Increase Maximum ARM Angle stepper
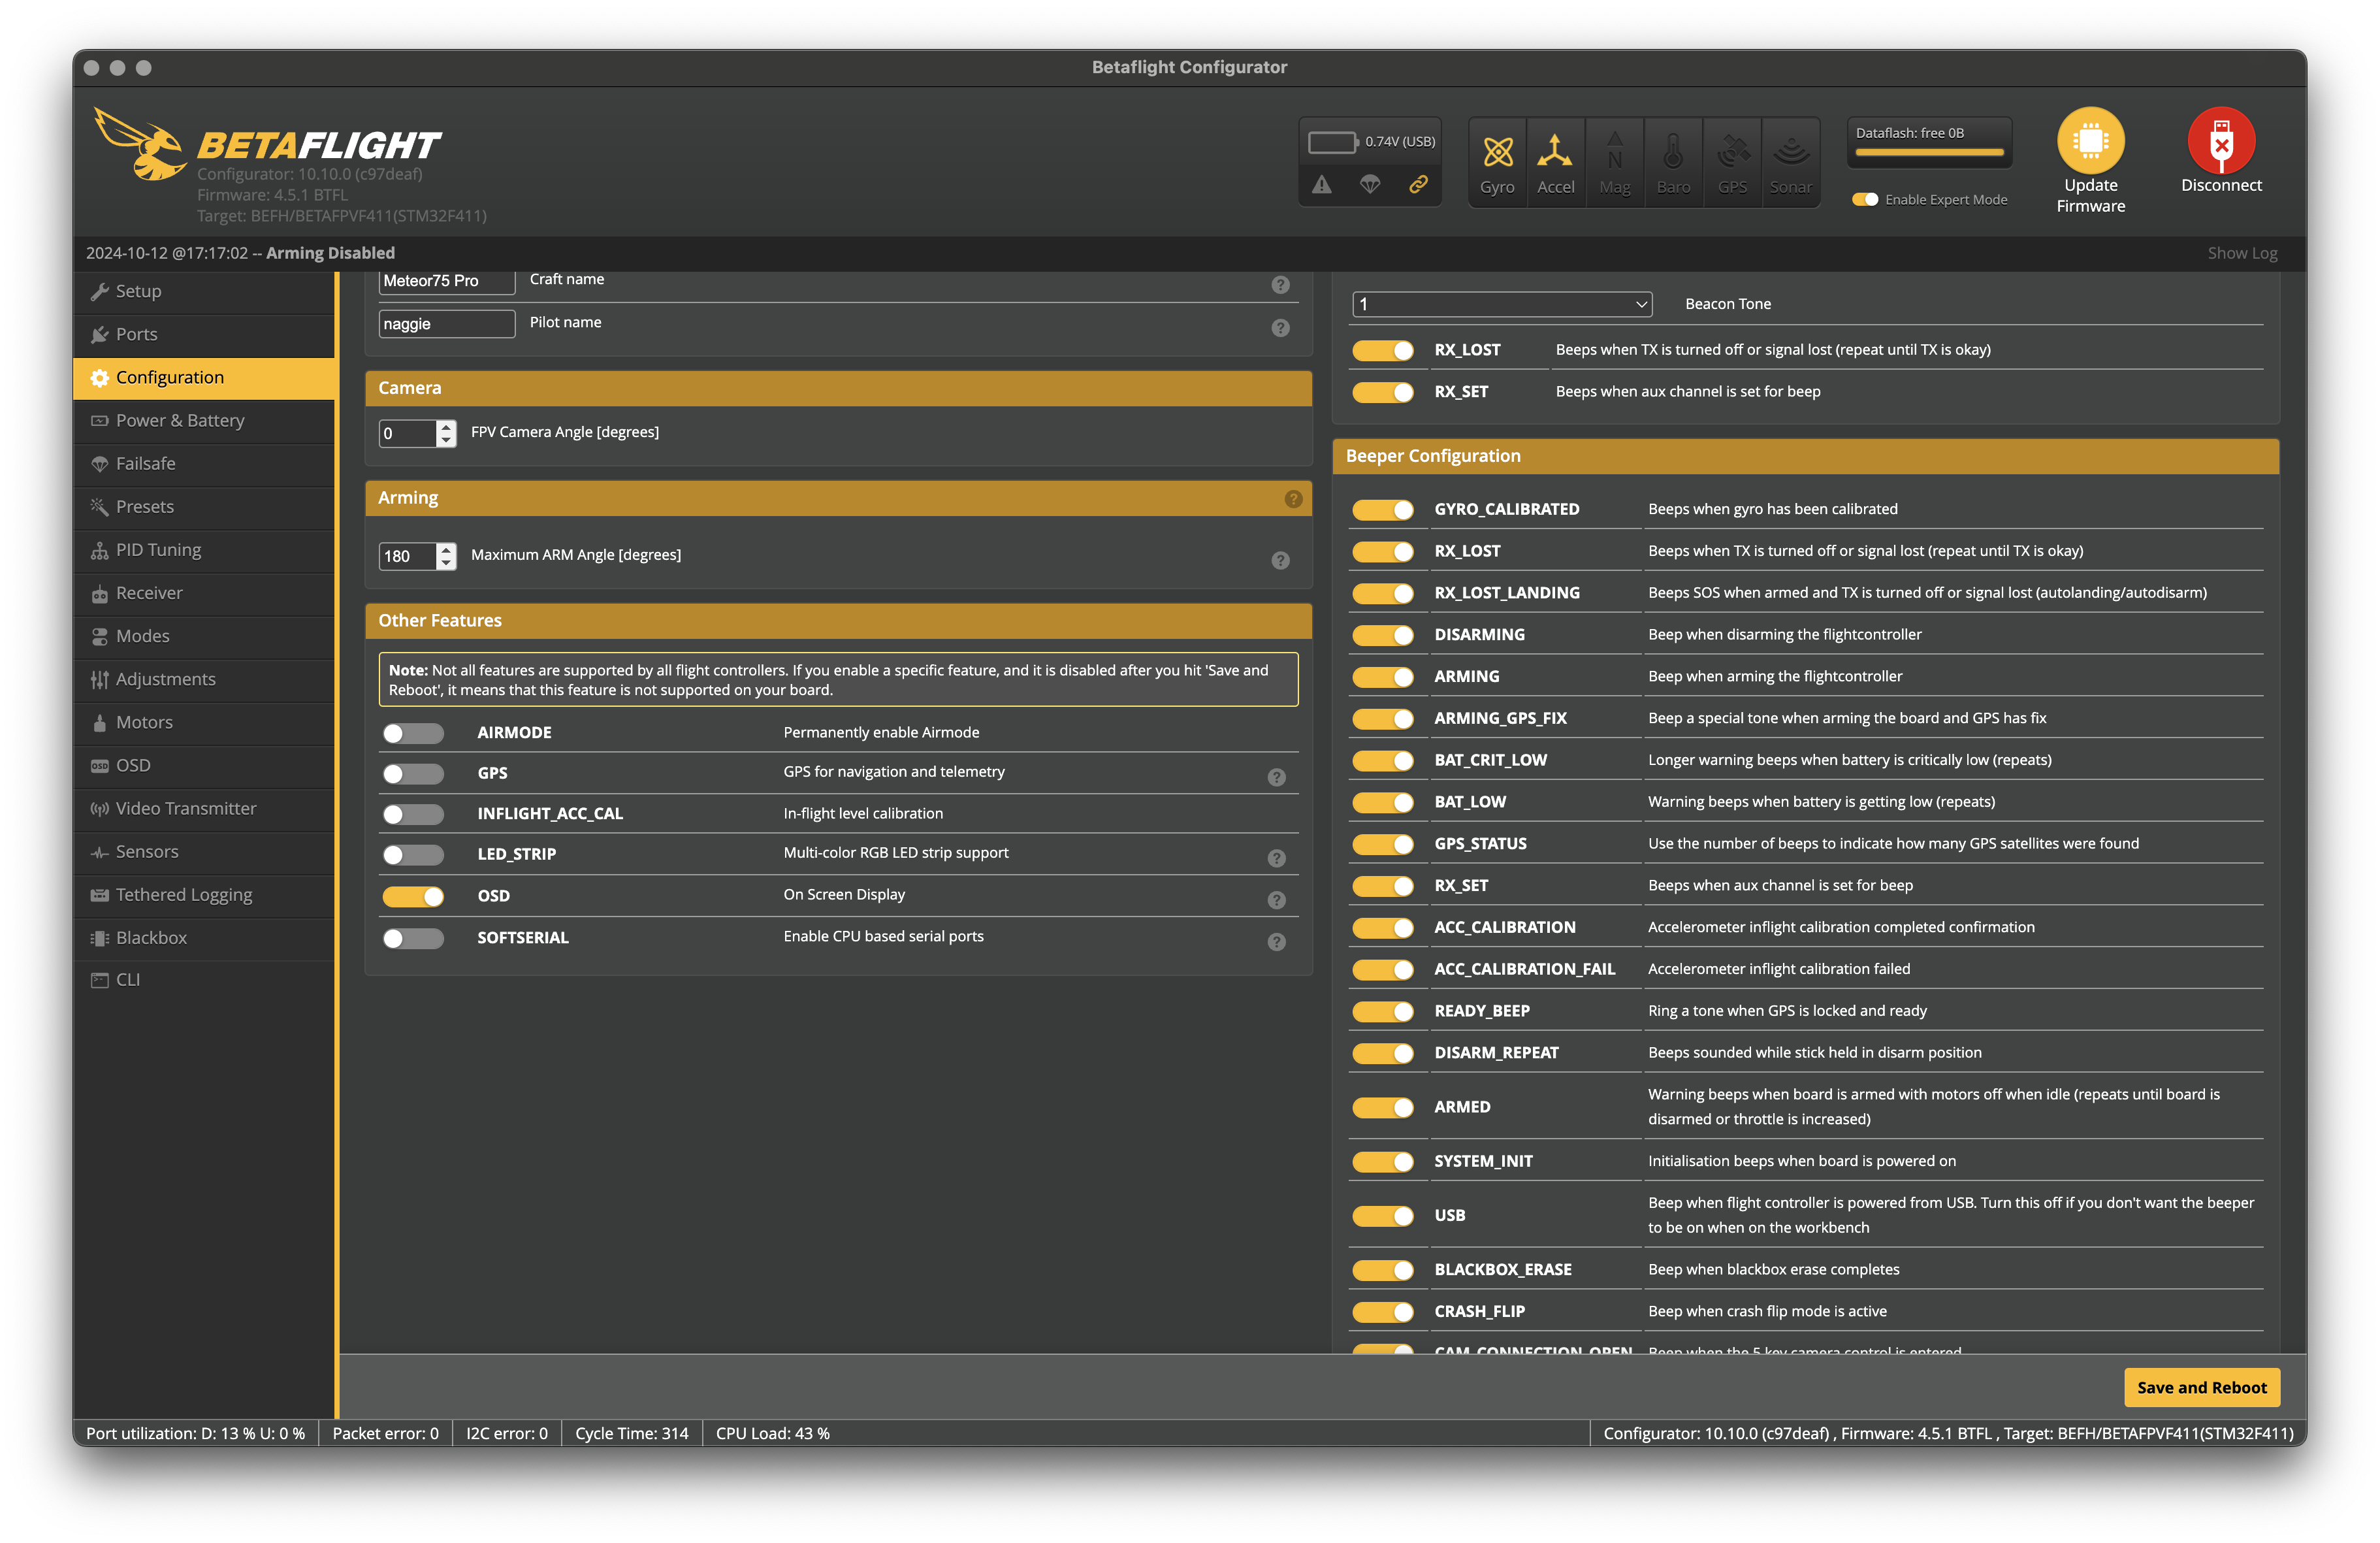This screenshot has height=1543, width=2380. (x=446, y=549)
